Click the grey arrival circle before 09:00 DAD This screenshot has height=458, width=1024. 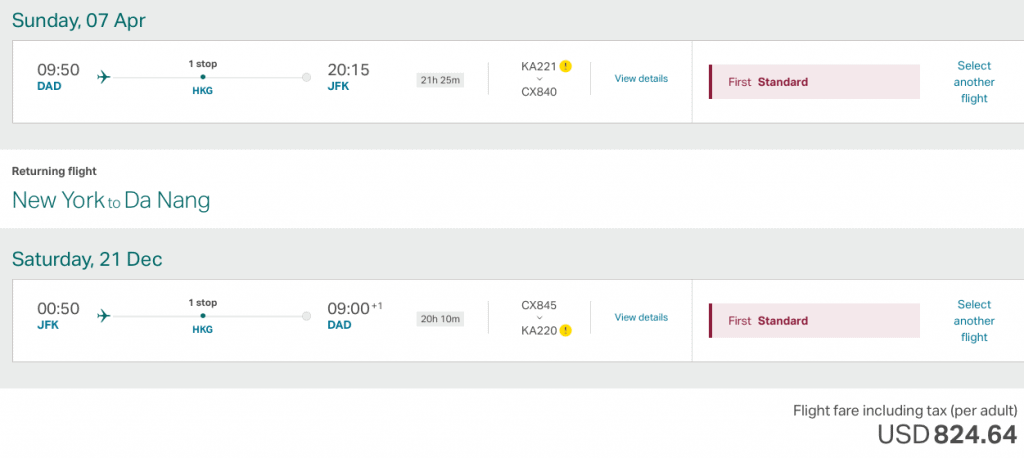coord(306,316)
